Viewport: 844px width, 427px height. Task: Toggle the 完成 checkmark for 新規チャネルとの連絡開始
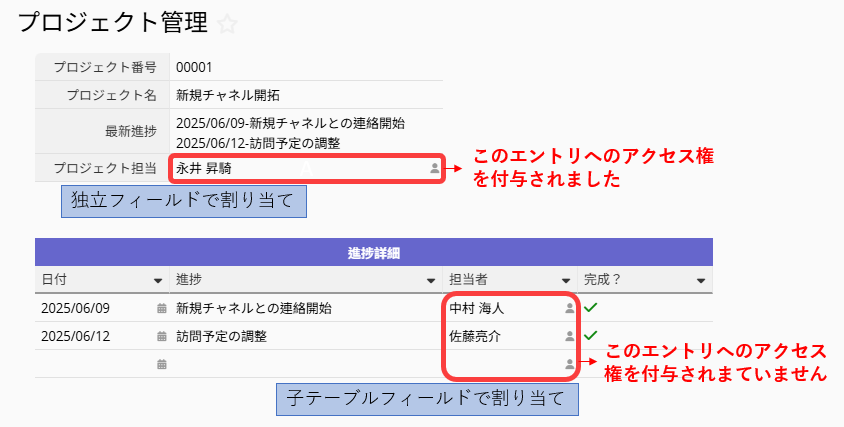pyautogui.click(x=591, y=308)
